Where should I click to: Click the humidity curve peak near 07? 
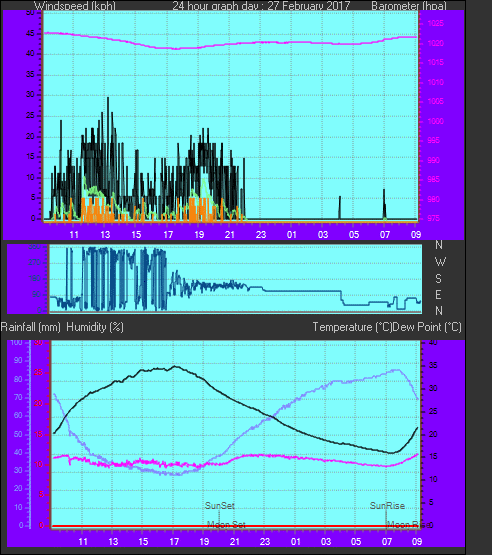(x=396, y=370)
